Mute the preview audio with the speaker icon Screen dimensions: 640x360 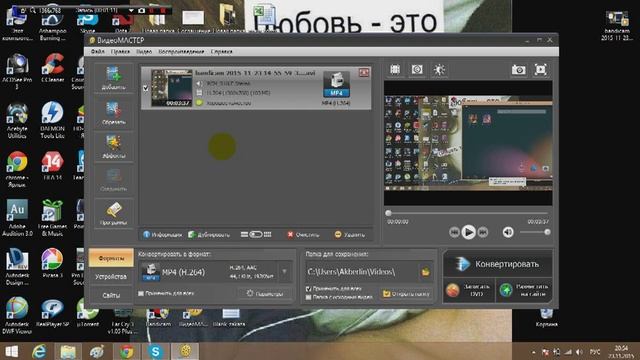point(508,232)
